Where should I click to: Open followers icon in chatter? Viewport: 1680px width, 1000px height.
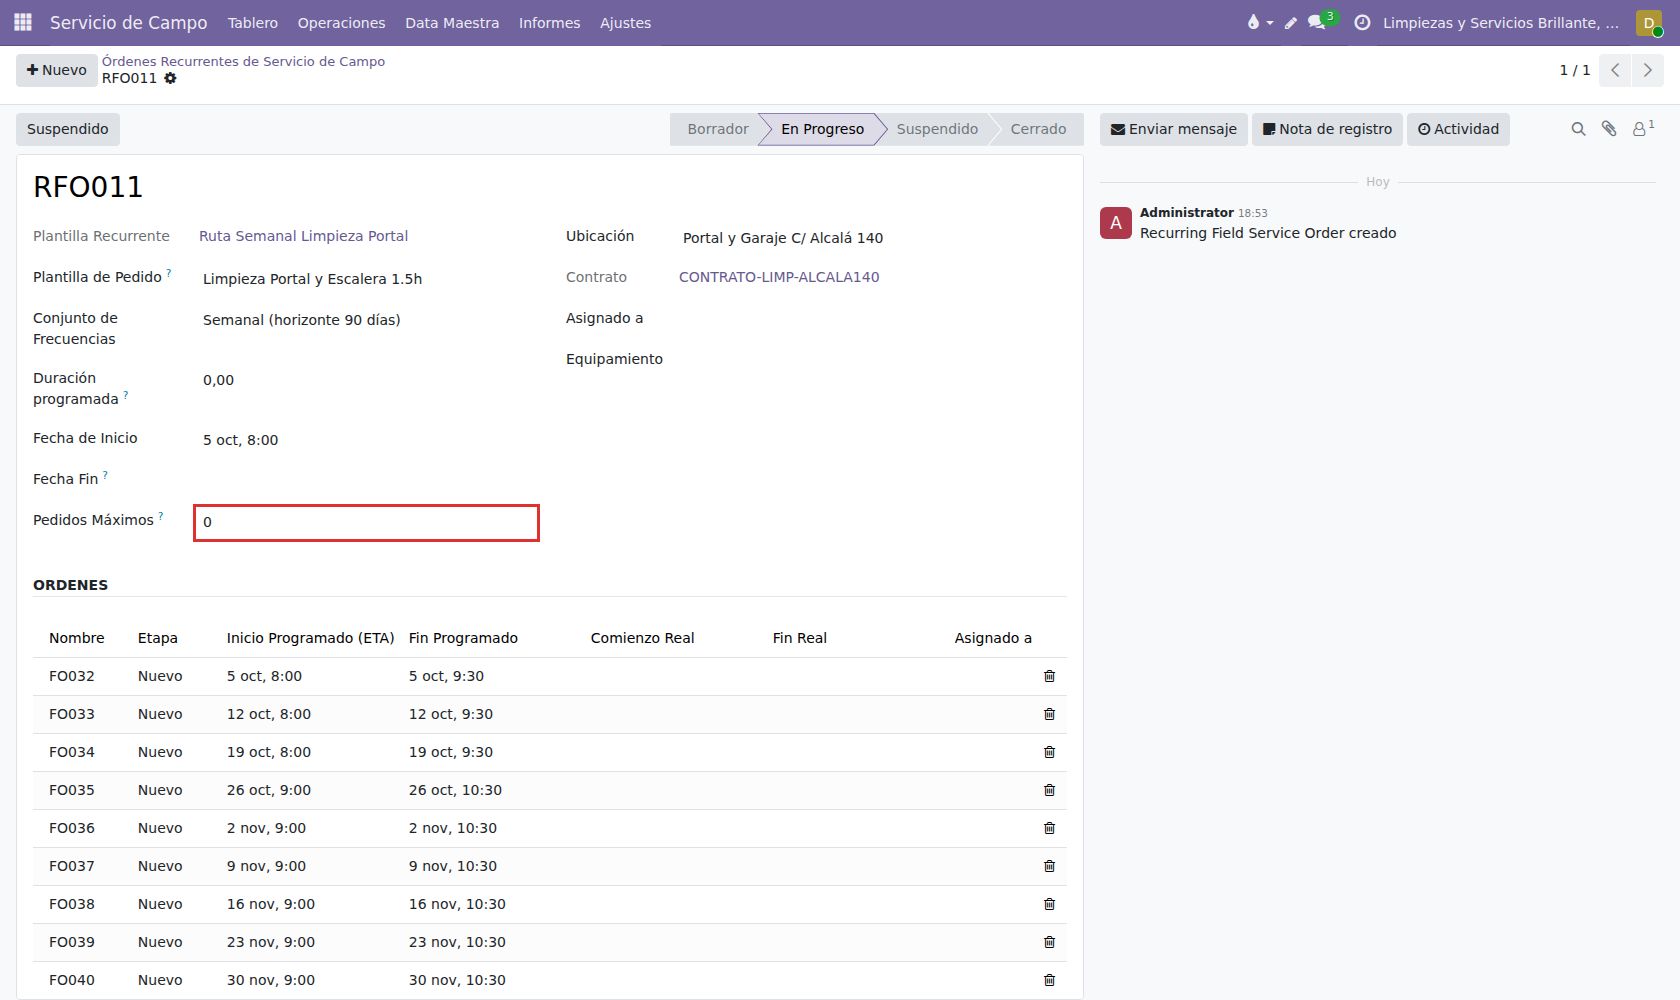(1643, 128)
